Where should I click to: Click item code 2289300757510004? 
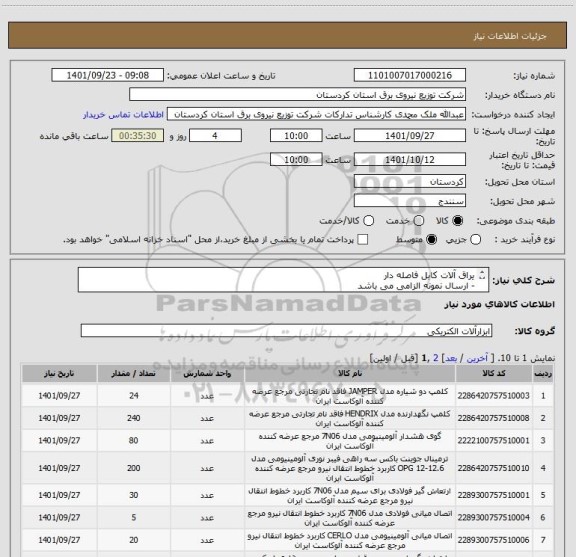pyautogui.click(x=493, y=517)
